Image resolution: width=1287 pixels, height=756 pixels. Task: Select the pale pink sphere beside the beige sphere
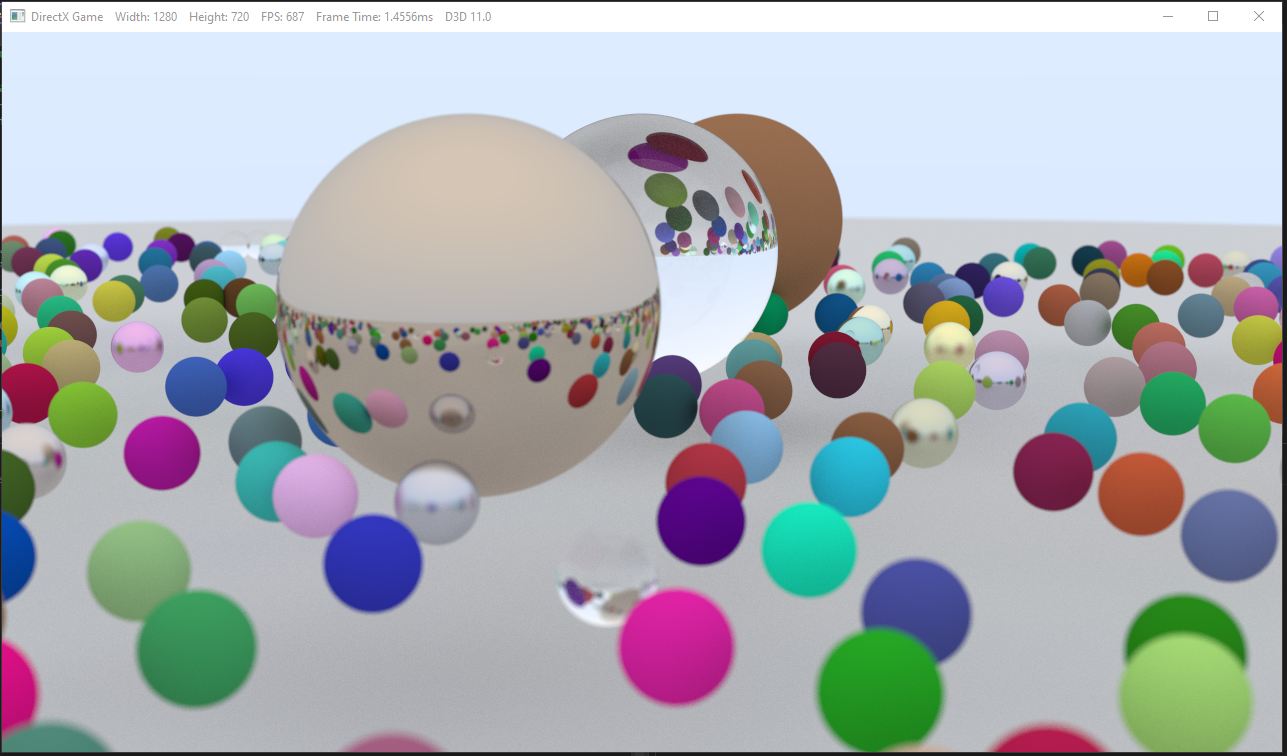[315, 496]
